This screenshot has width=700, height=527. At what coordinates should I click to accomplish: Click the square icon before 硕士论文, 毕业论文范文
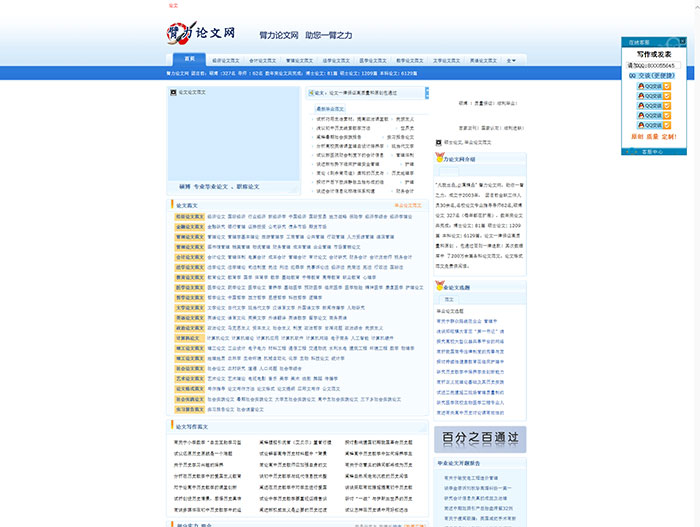coord(438,142)
